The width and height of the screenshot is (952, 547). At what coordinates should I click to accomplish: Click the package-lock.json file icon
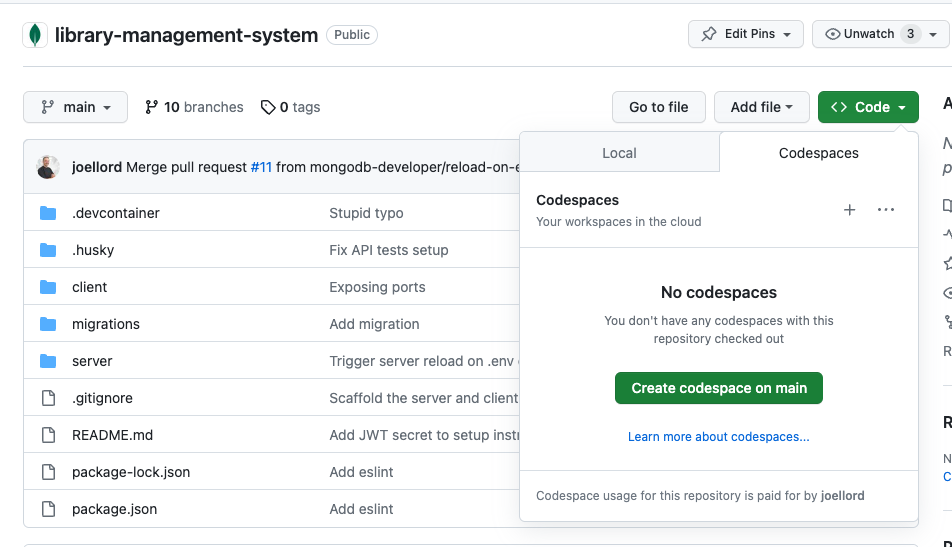click(48, 472)
